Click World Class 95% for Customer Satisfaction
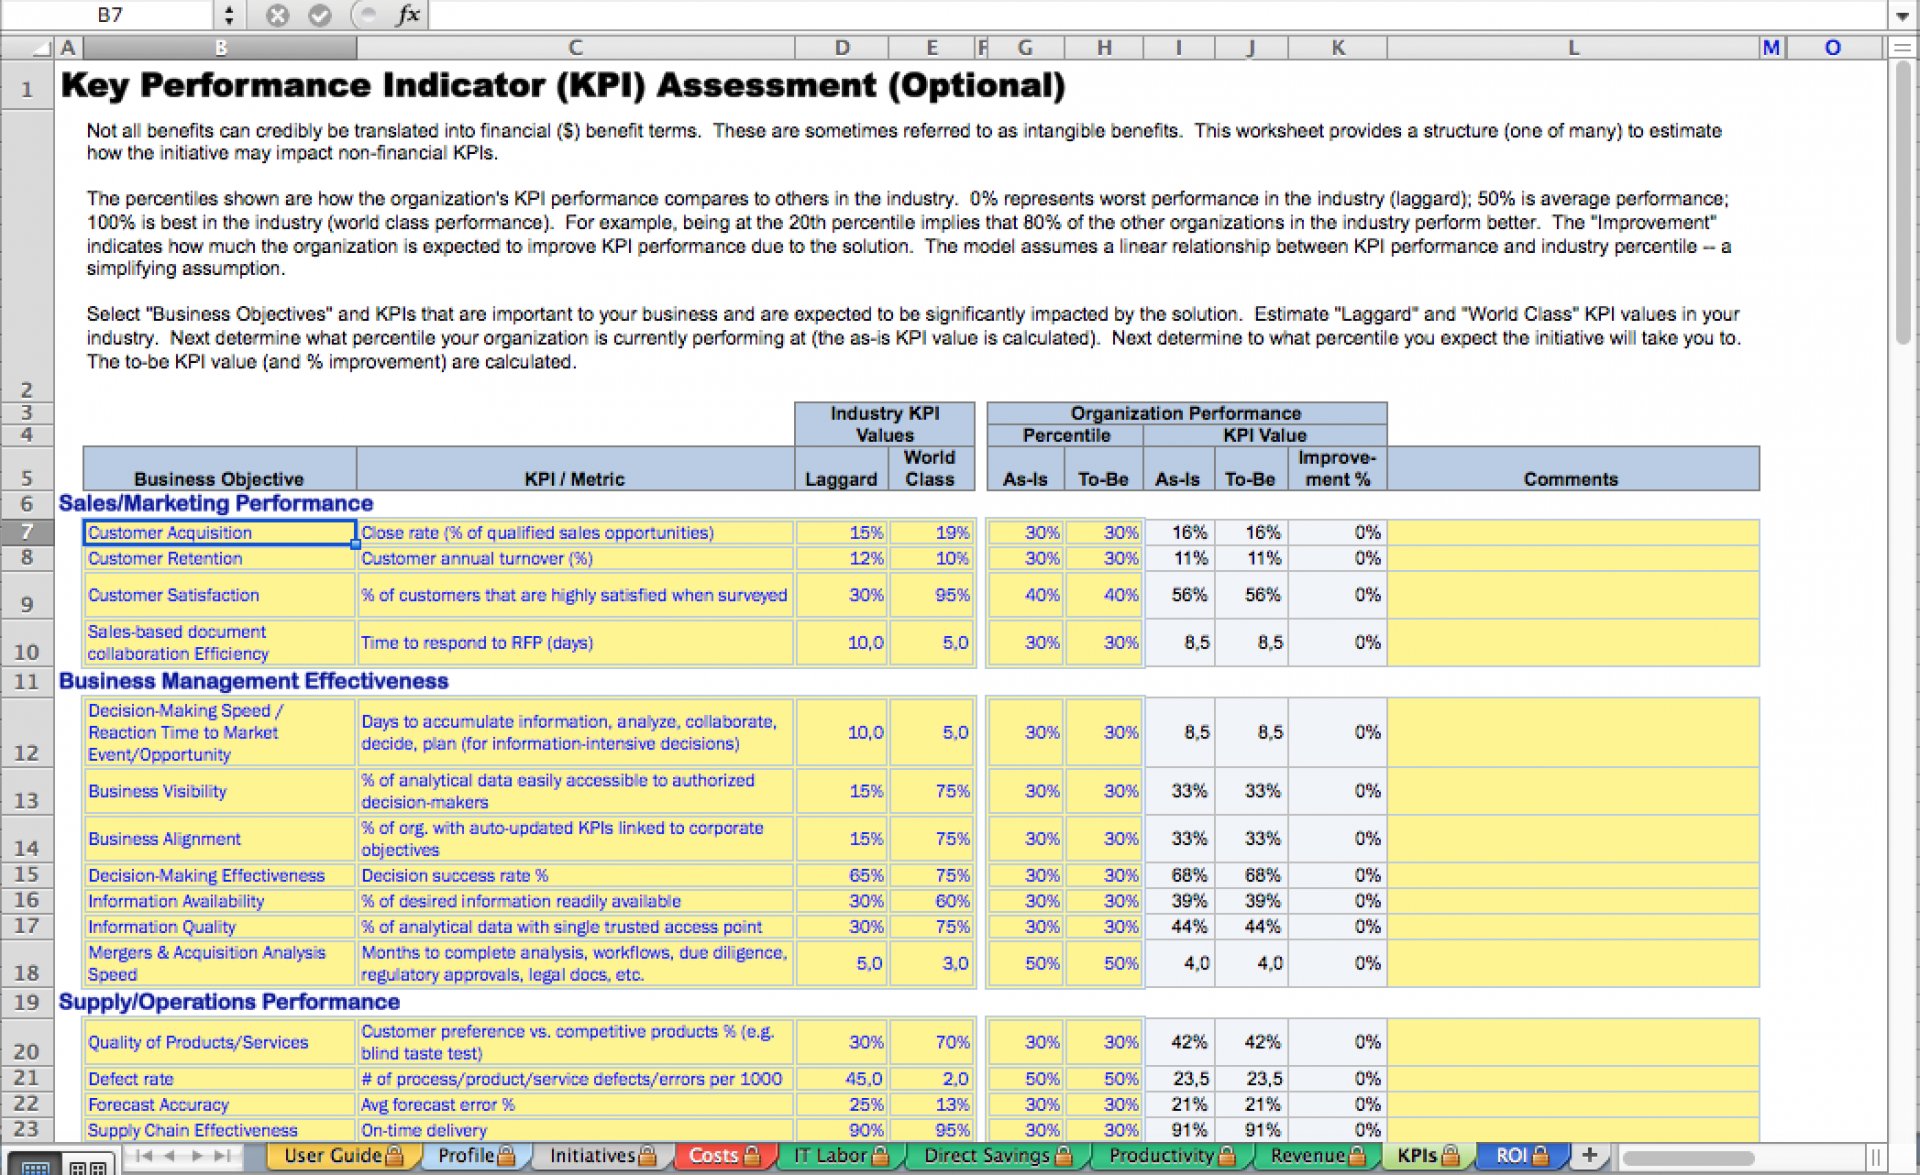 point(932,595)
